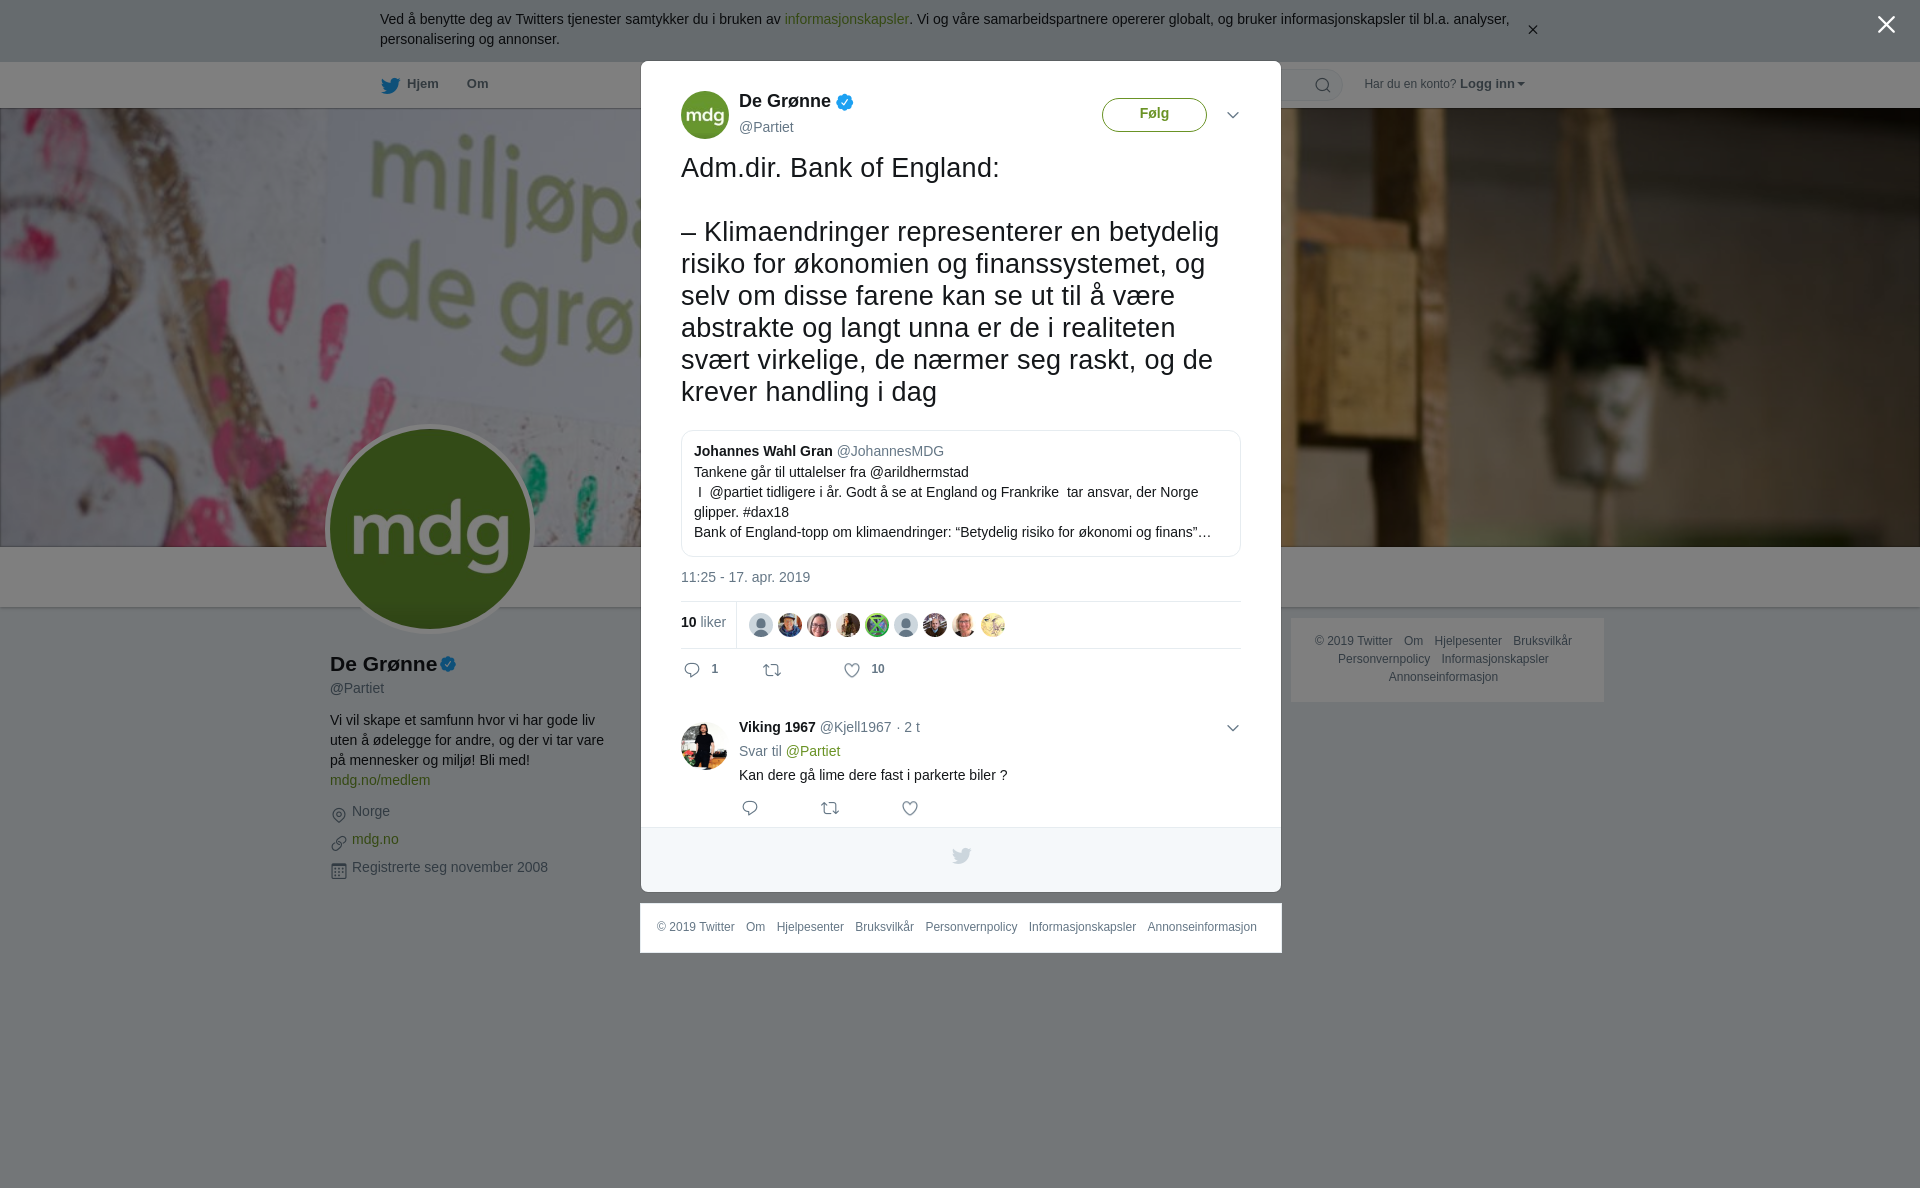
Task: View the 10 liker count
Action: (703, 622)
